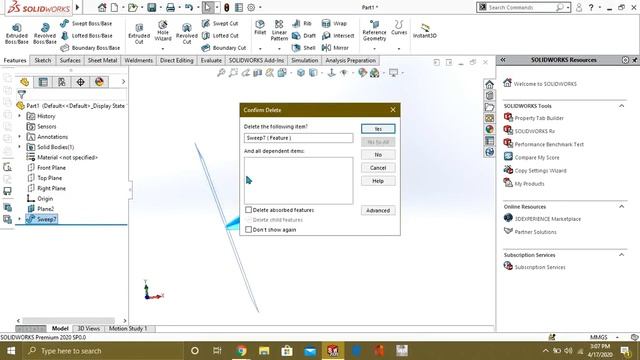
Task: Open the ConfigurationManager tab icon
Action: tap(62, 82)
